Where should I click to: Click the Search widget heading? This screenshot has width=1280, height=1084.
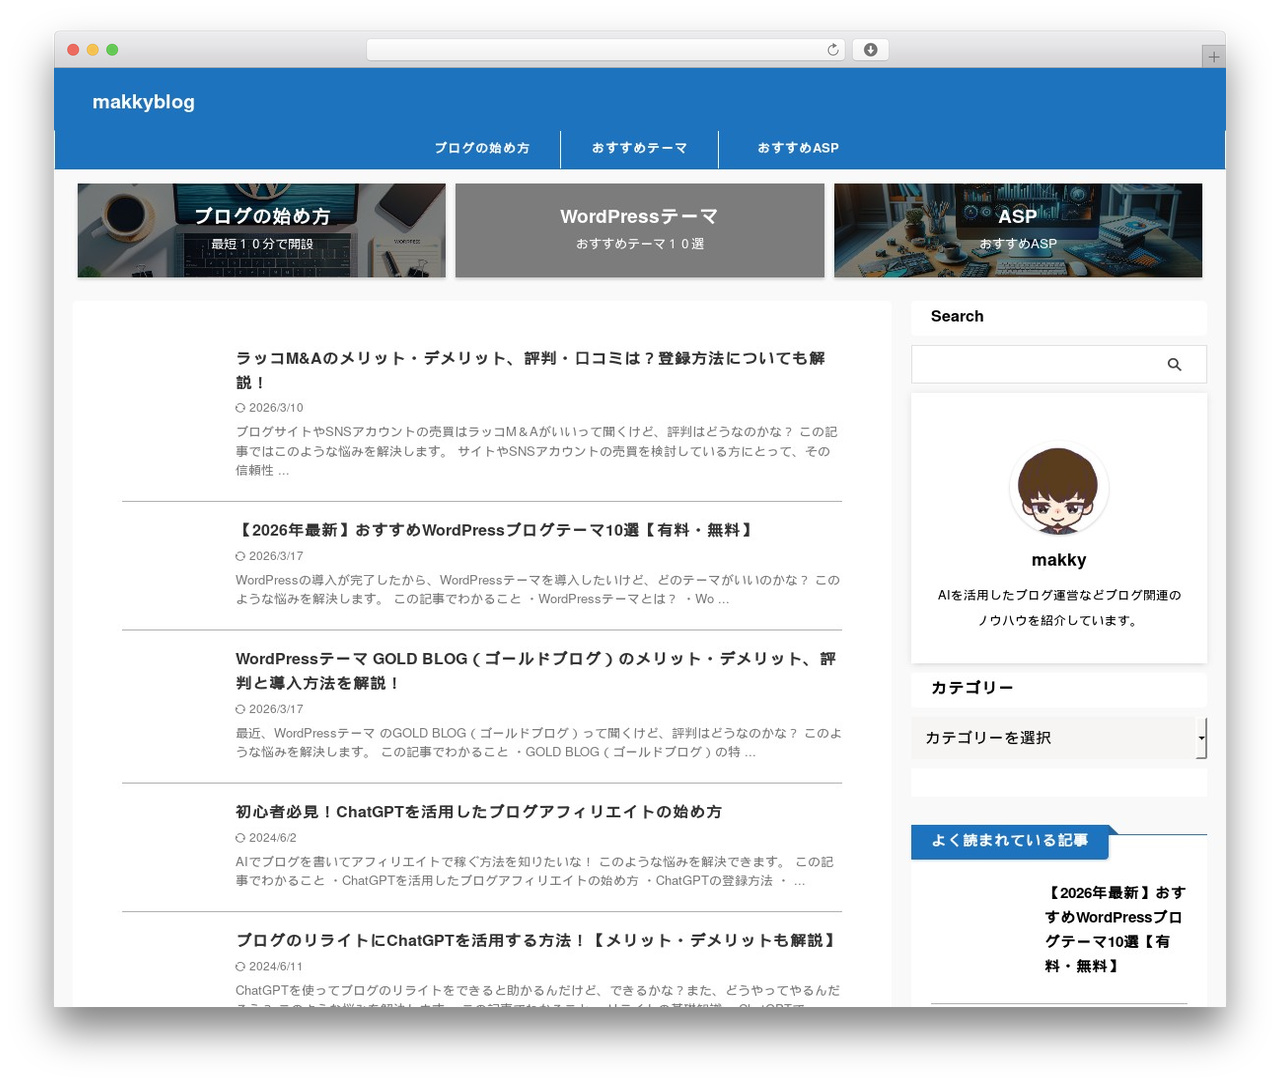click(957, 316)
